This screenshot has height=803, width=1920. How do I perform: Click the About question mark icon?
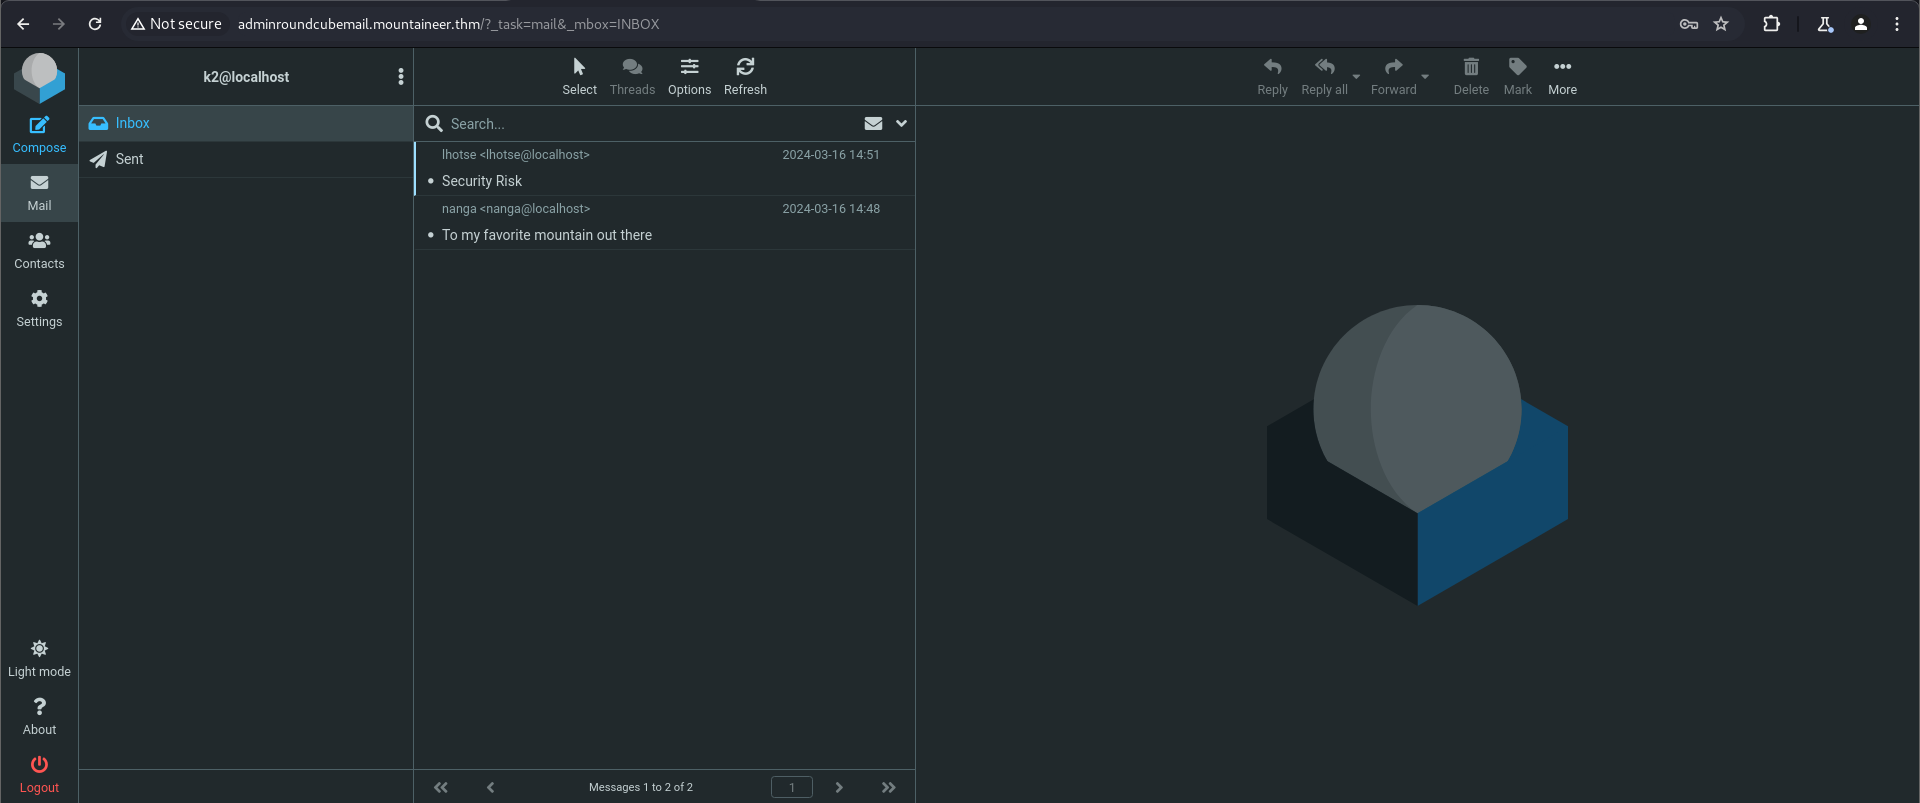pos(39,716)
